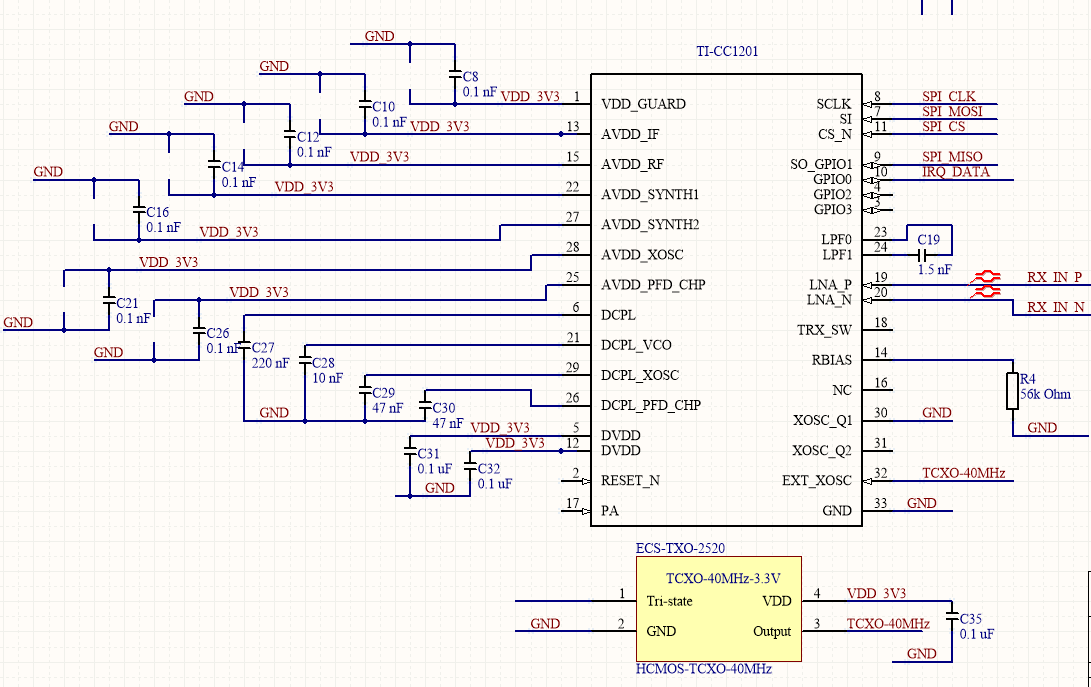Click the AVDD_RF pin name
The height and width of the screenshot is (687, 1091).
click(632, 164)
